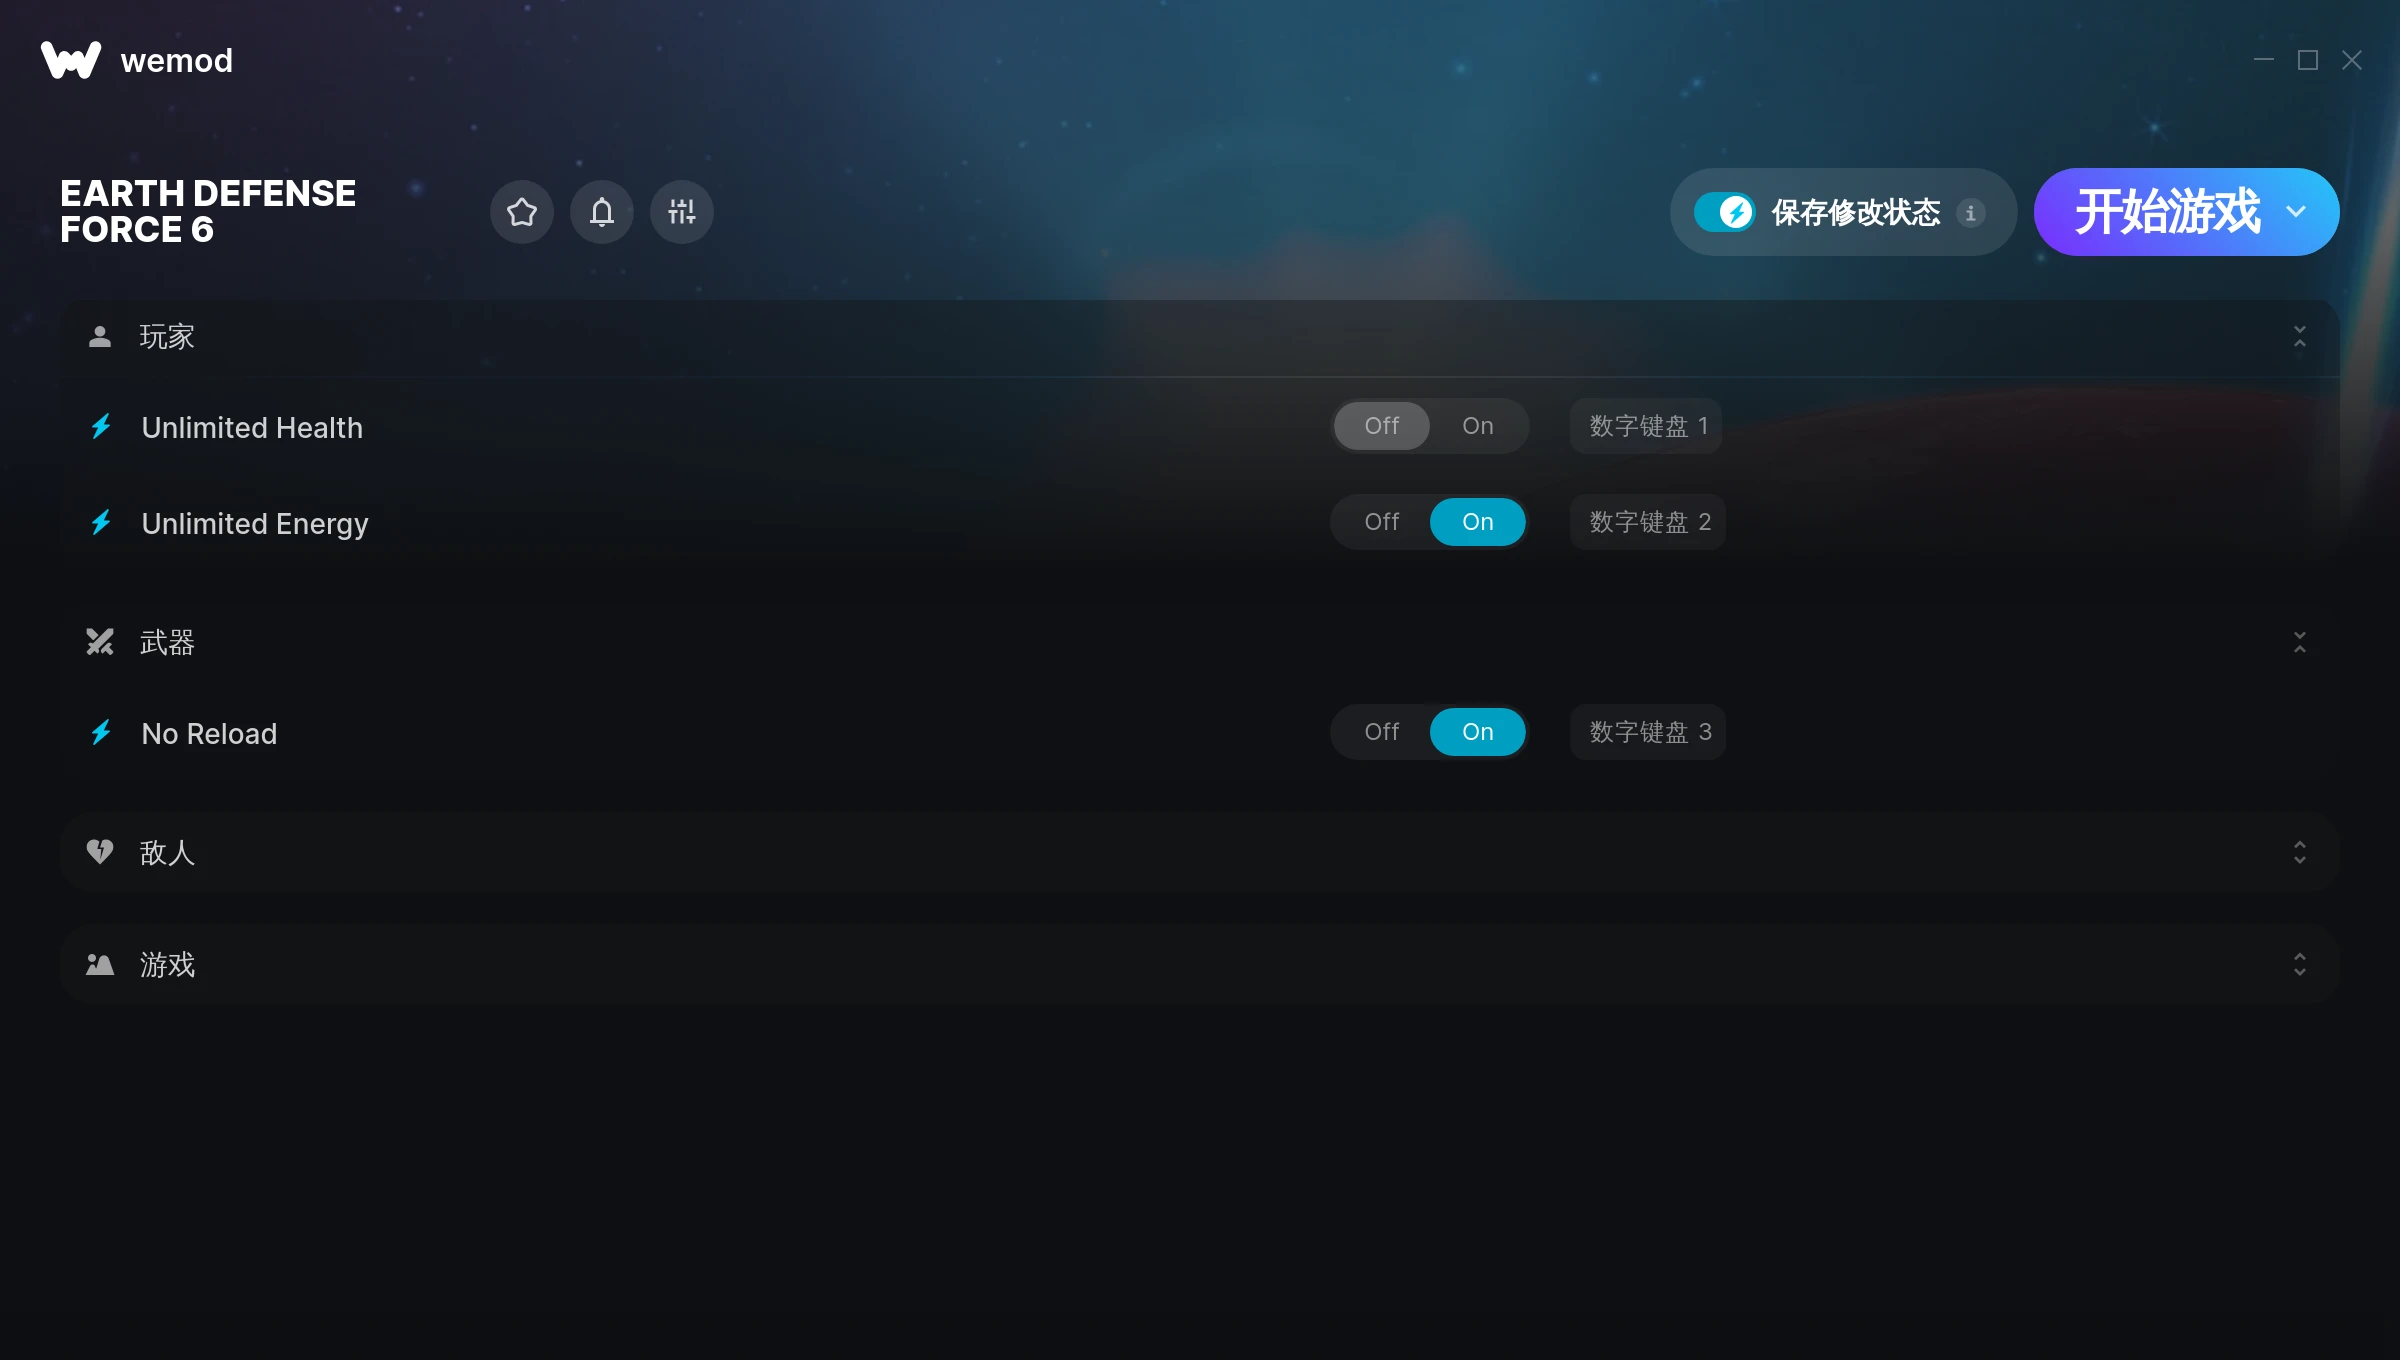This screenshot has width=2400, height=1360.
Task: Open the sliders settings icon
Action: (x=682, y=212)
